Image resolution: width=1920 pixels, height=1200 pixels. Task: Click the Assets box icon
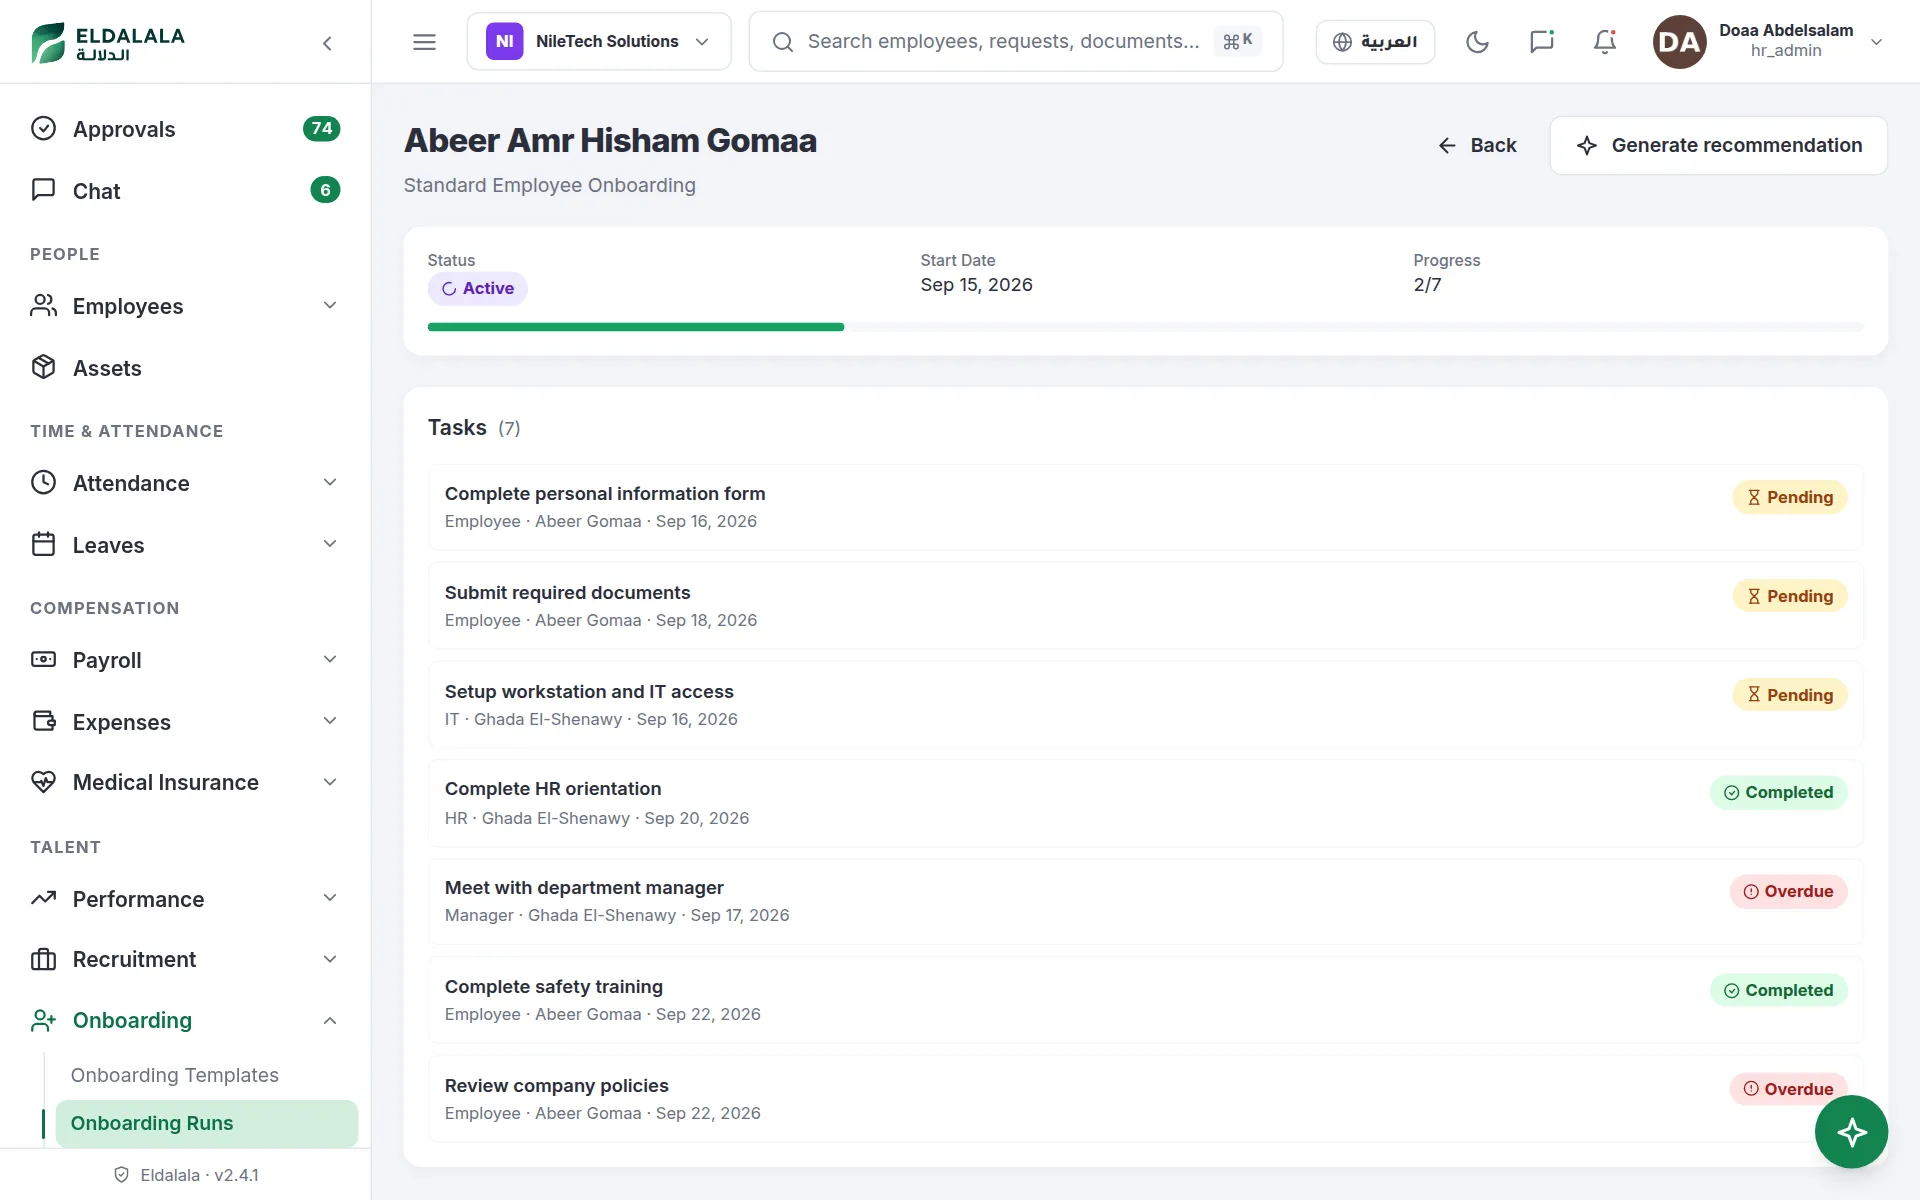tap(43, 367)
